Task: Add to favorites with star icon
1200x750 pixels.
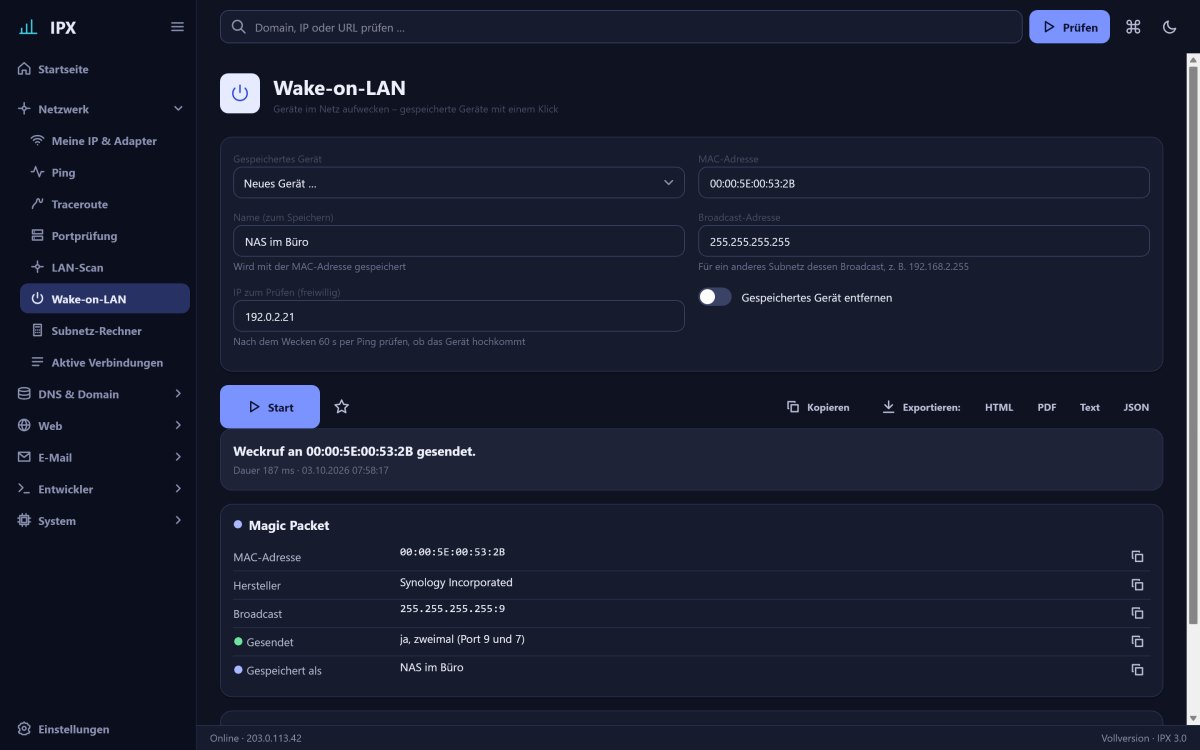Action: [x=342, y=407]
